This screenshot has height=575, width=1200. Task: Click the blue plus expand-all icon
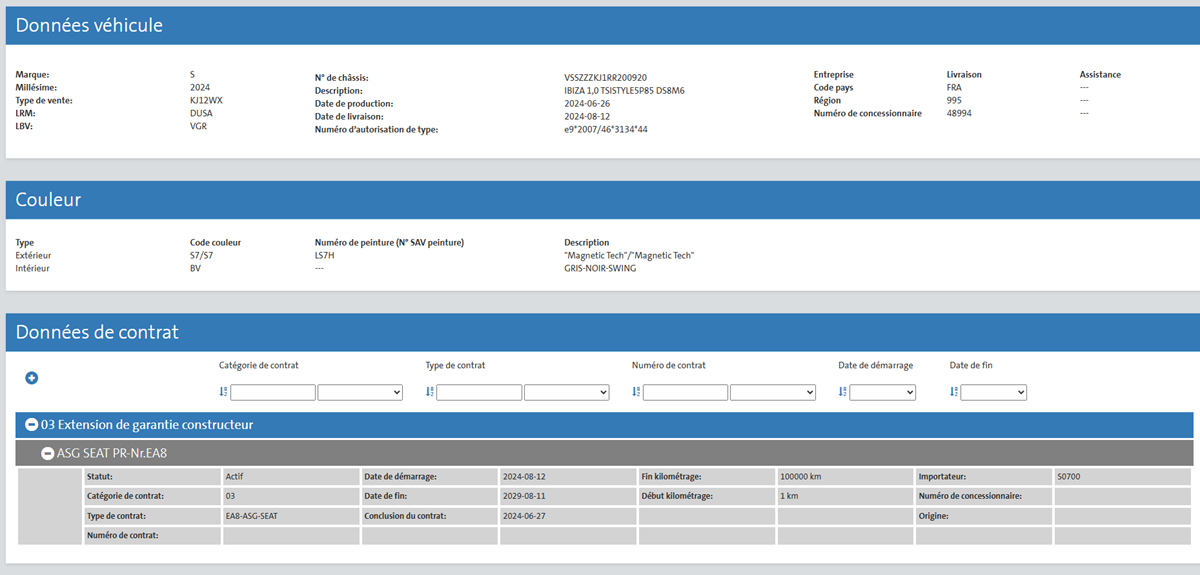31,378
